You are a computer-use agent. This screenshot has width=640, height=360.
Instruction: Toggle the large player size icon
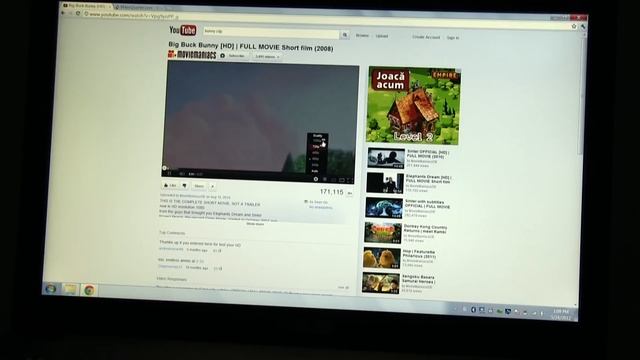point(342,180)
